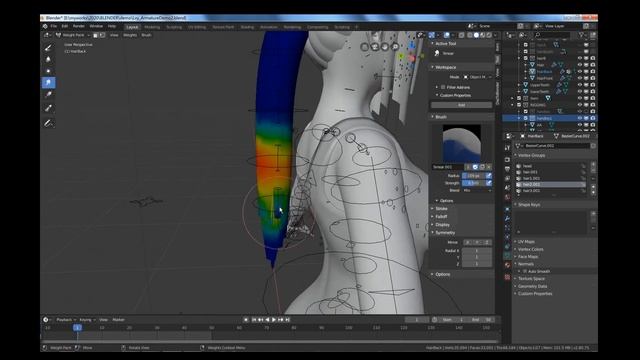Switch viewport to wireframe shading
This screenshot has width=640, height=360.
[x=470, y=35]
